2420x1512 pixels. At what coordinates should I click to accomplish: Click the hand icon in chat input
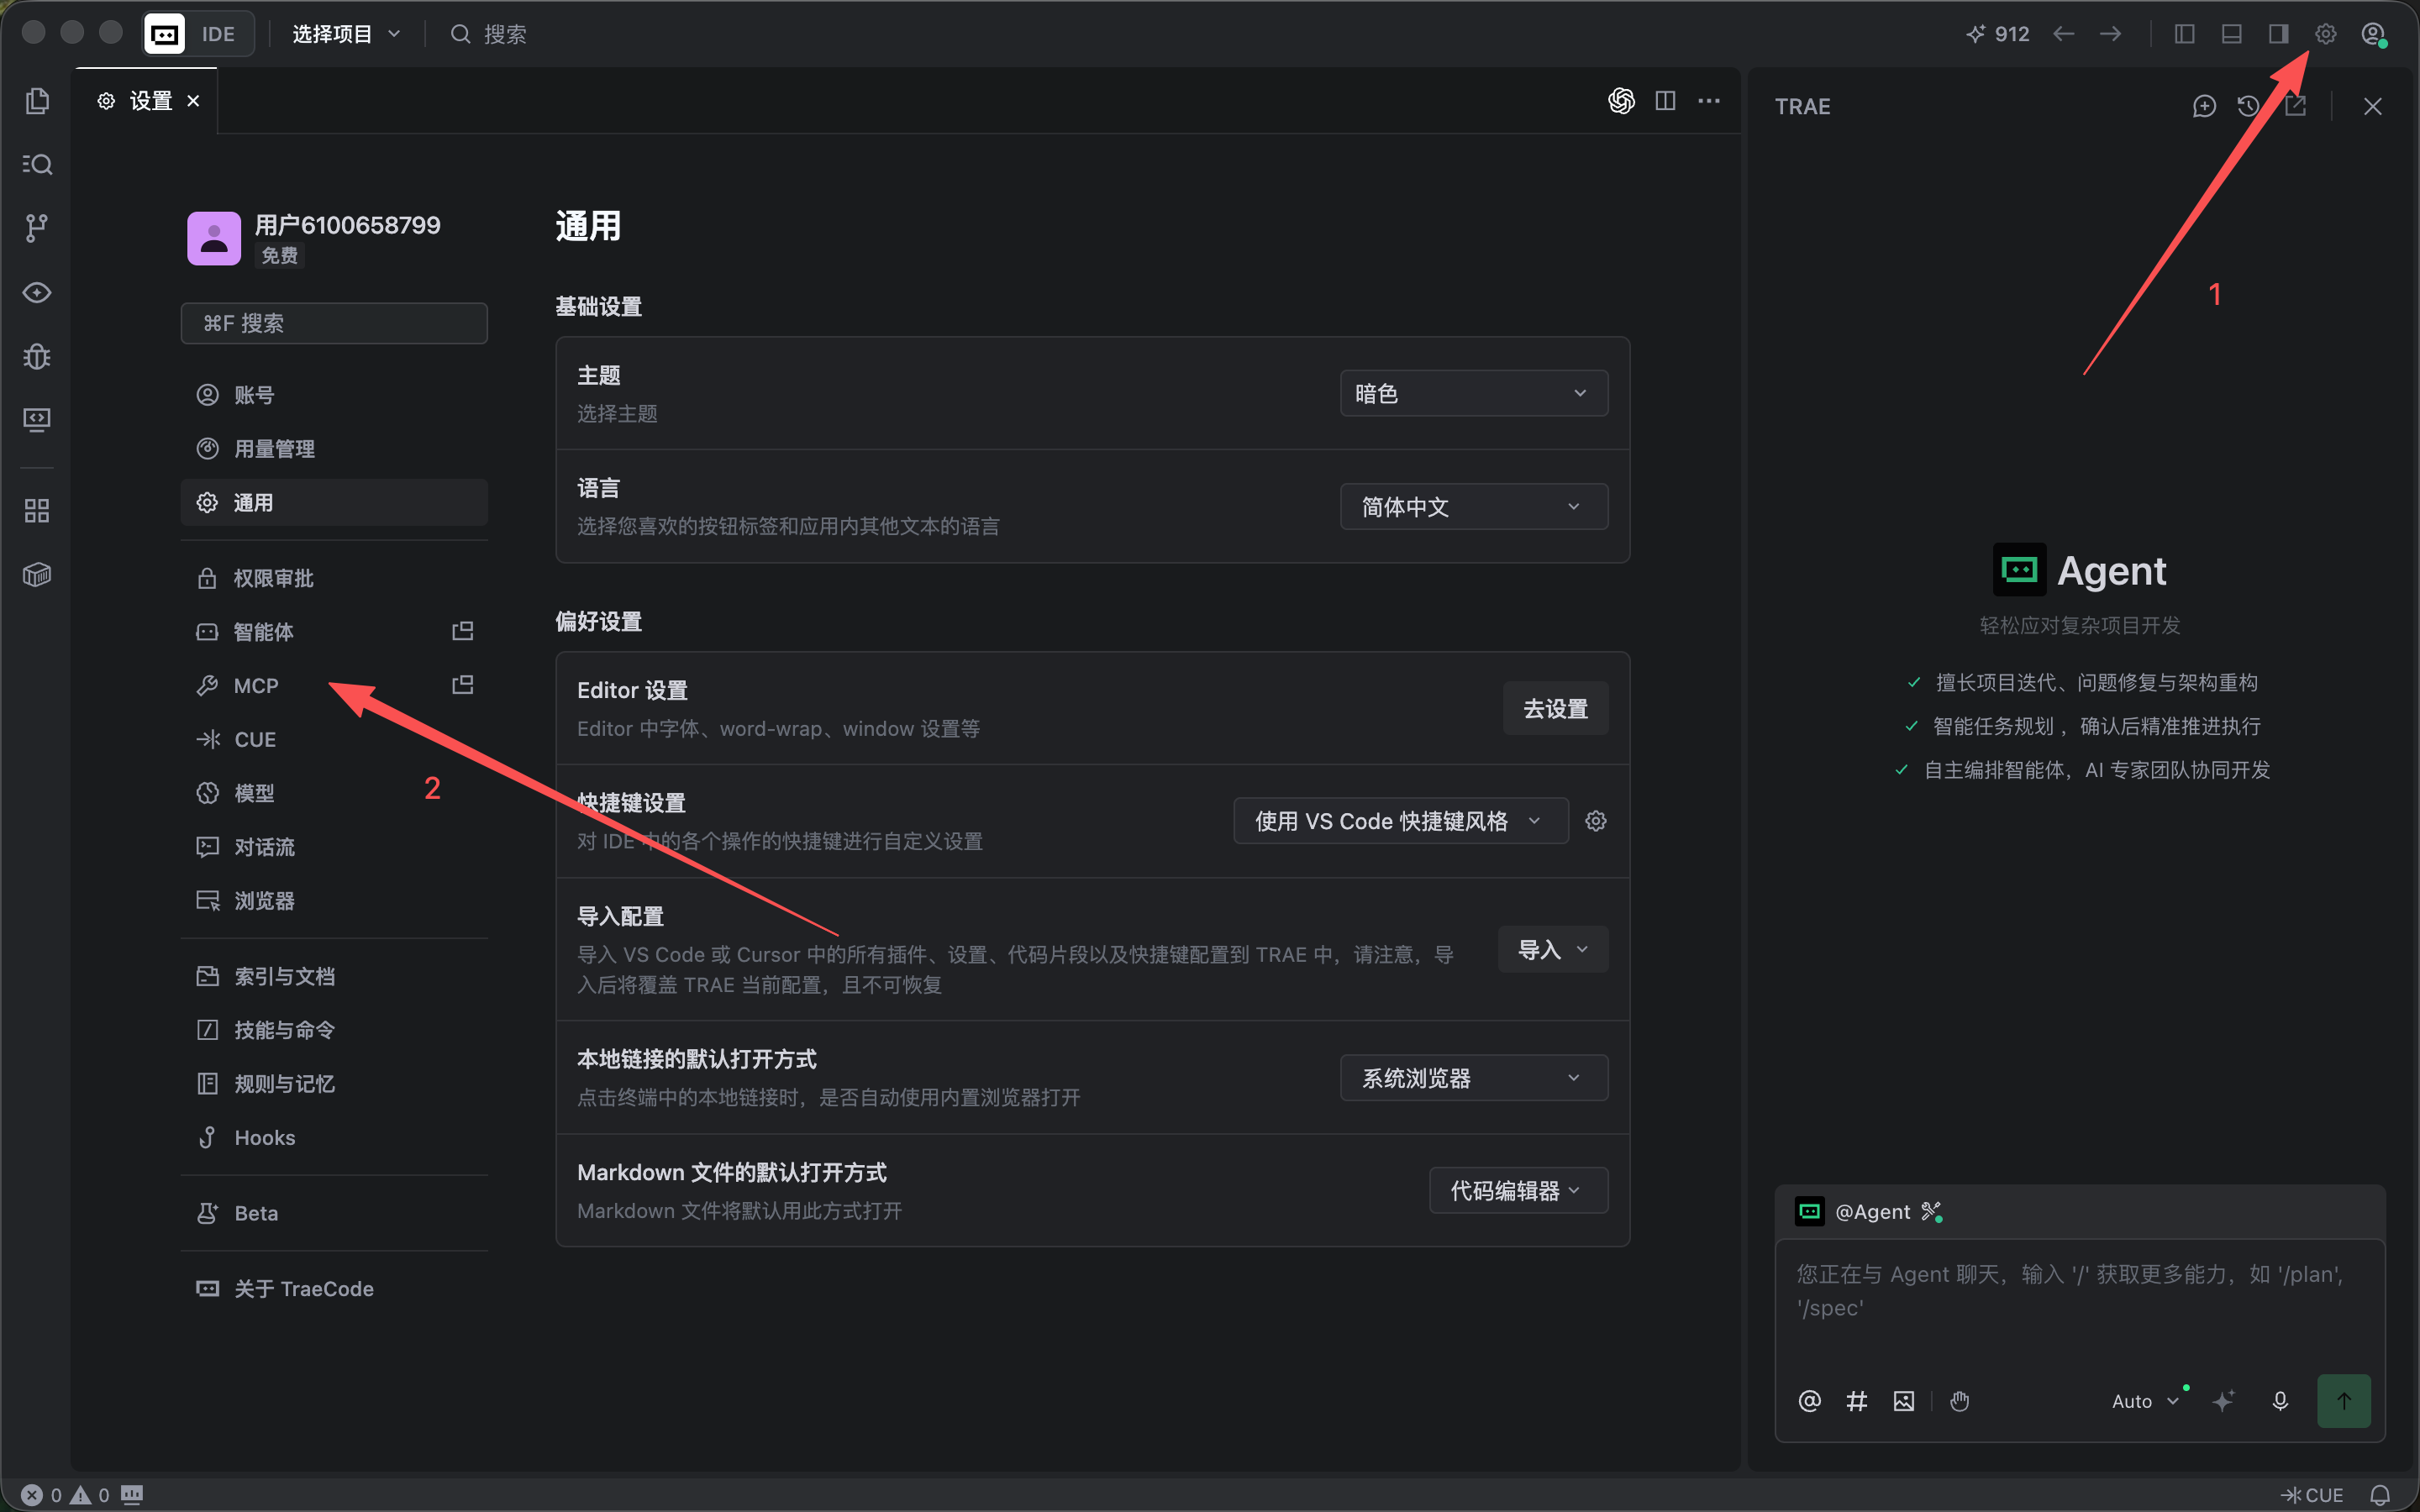[x=1960, y=1401]
